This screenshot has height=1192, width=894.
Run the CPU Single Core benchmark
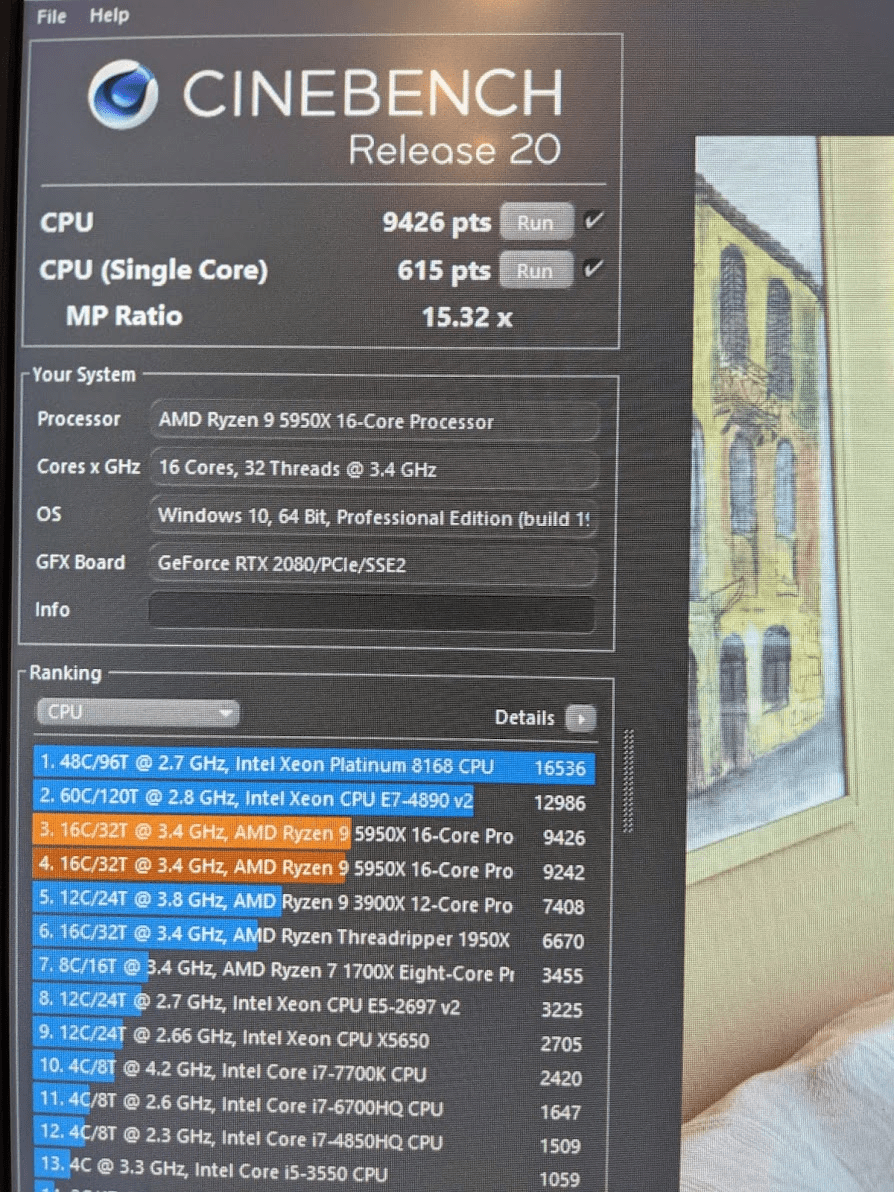pos(535,271)
